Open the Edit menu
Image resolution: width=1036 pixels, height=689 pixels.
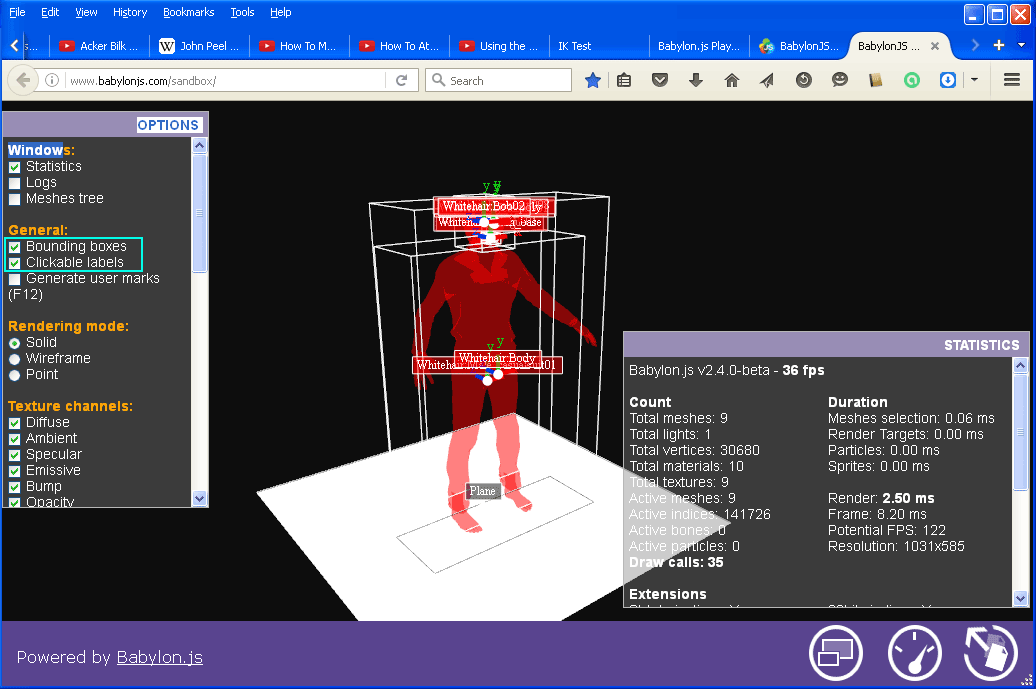(50, 12)
